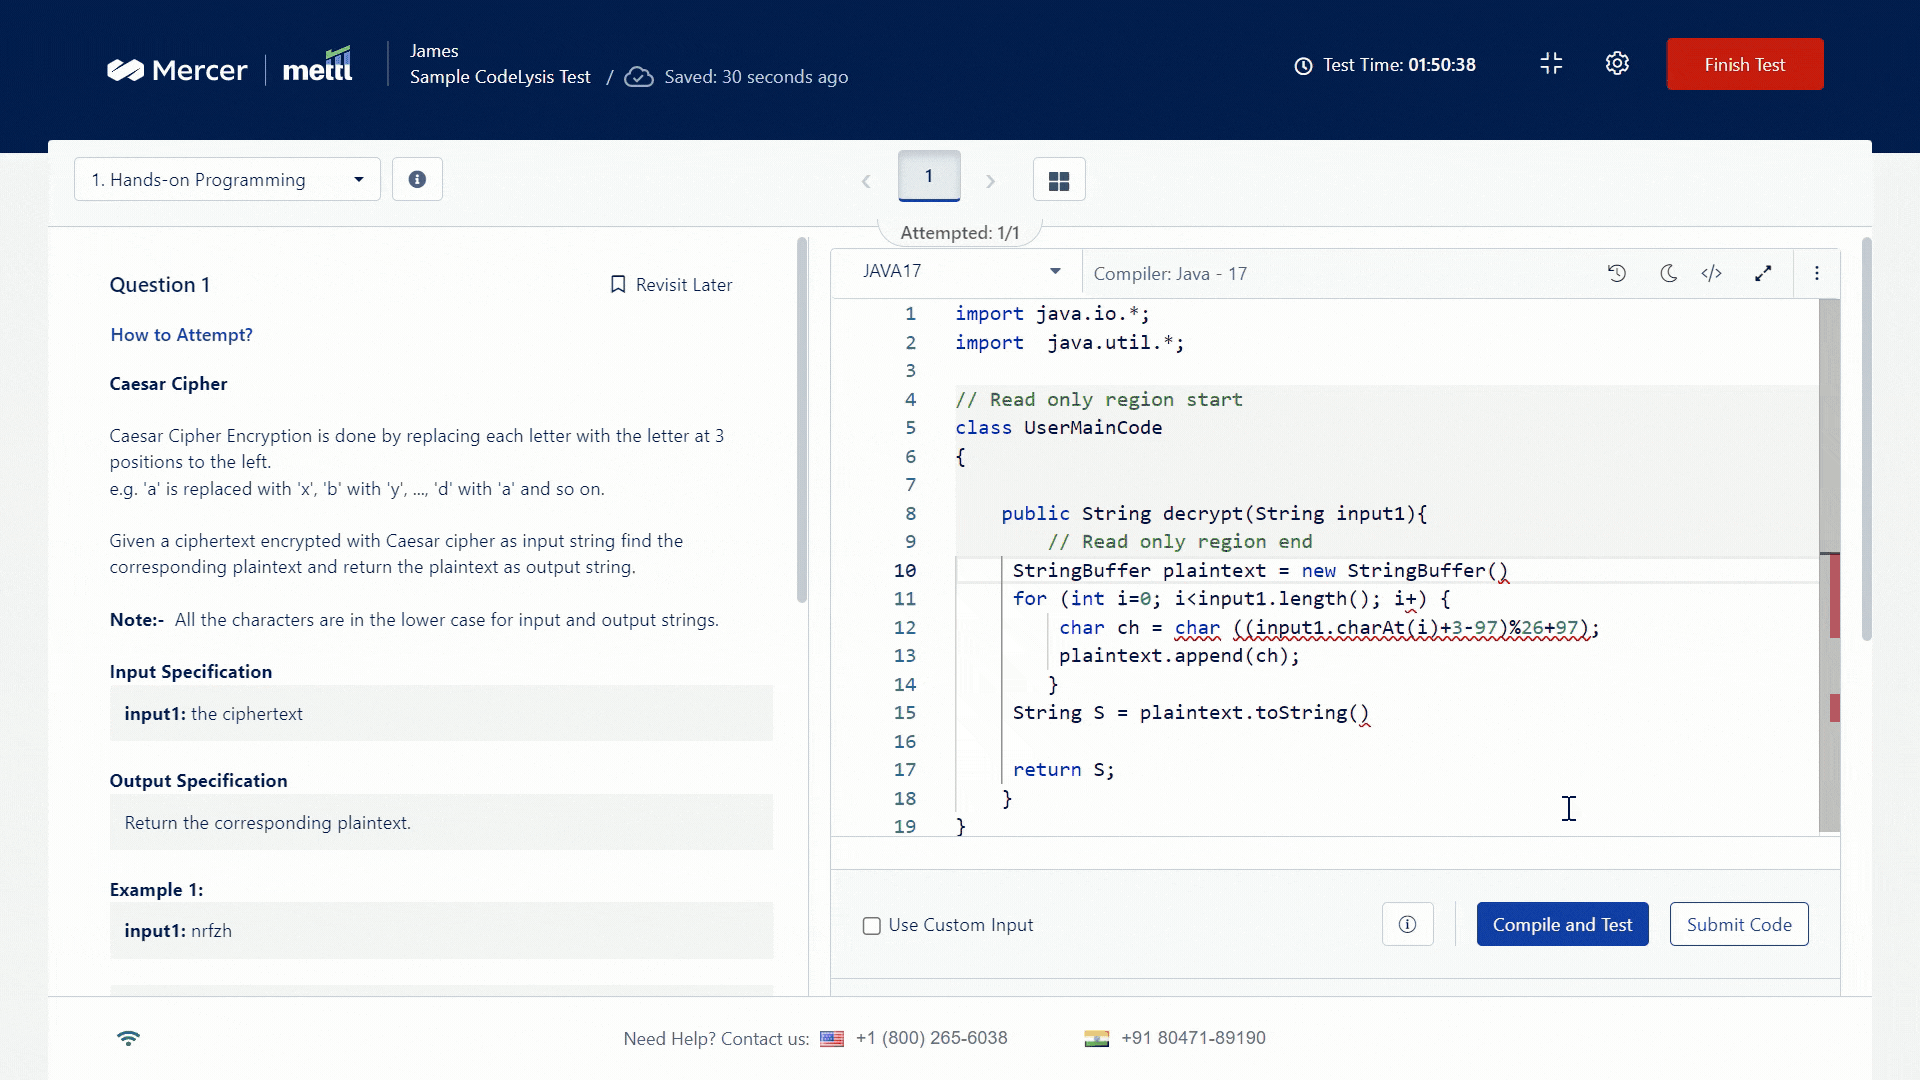This screenshot has height=1080, width=1920.
Task: Click the Mercer Mettl logo
Action: [x=230, y=68]
